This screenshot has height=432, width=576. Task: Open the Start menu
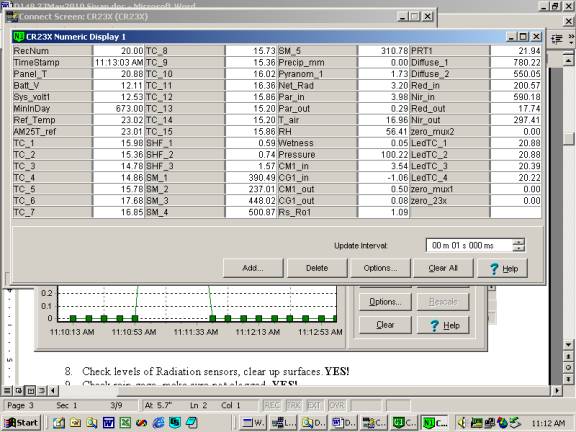[21, 423]
